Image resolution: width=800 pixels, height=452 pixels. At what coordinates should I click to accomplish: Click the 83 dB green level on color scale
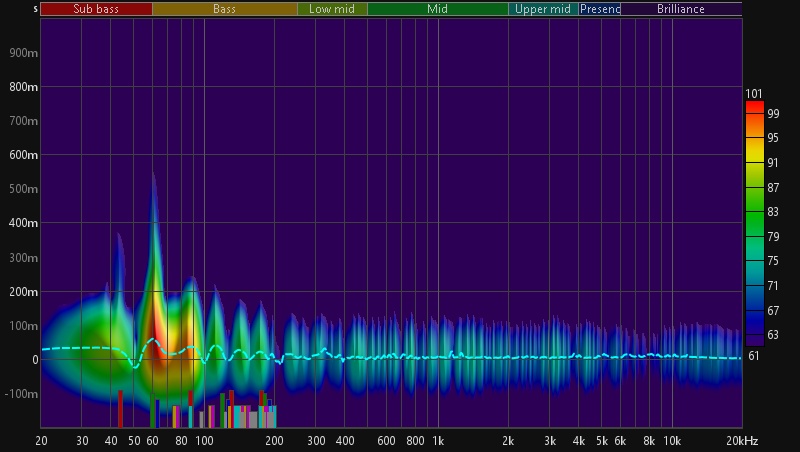click(x=755, y=211)
